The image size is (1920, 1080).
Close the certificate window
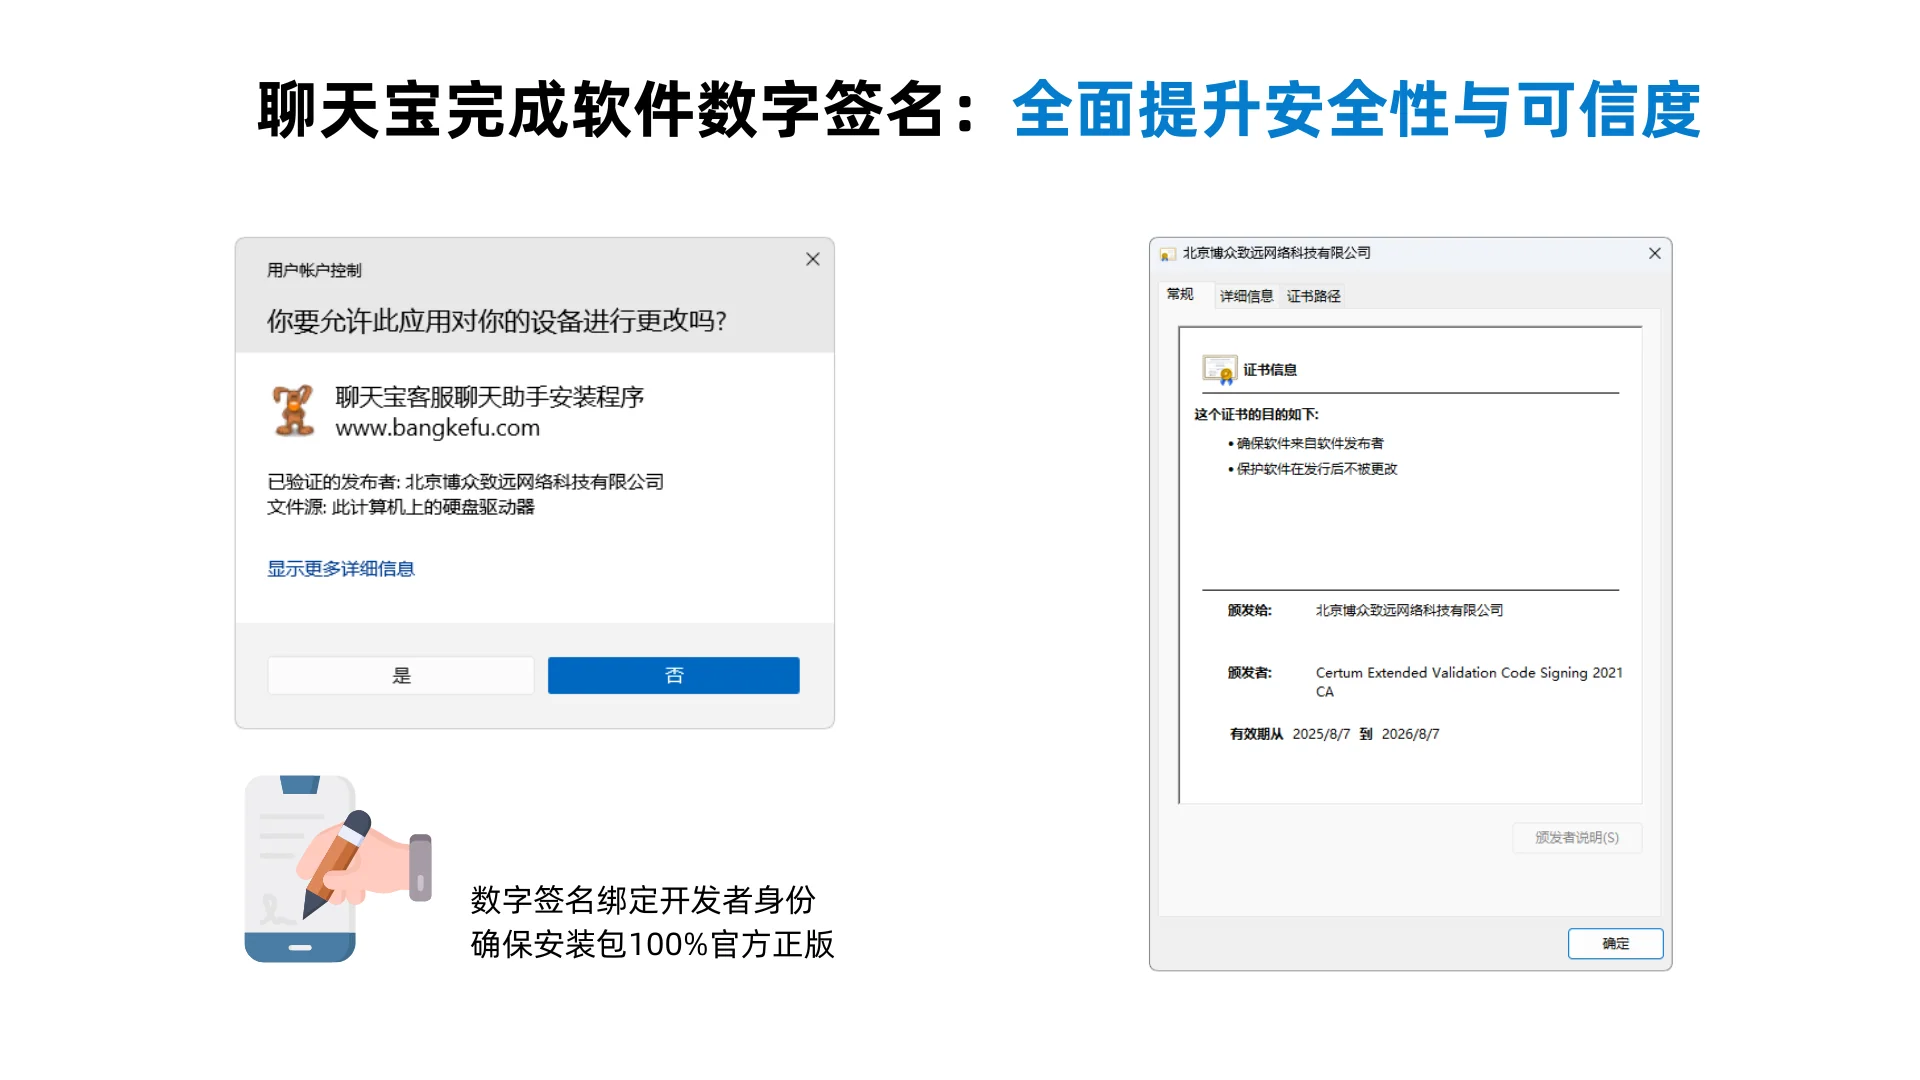pos(1655,253)
